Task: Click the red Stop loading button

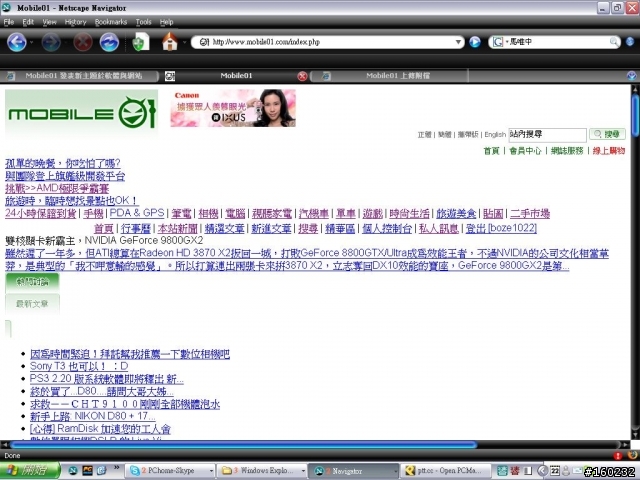Action: [82, 42]
